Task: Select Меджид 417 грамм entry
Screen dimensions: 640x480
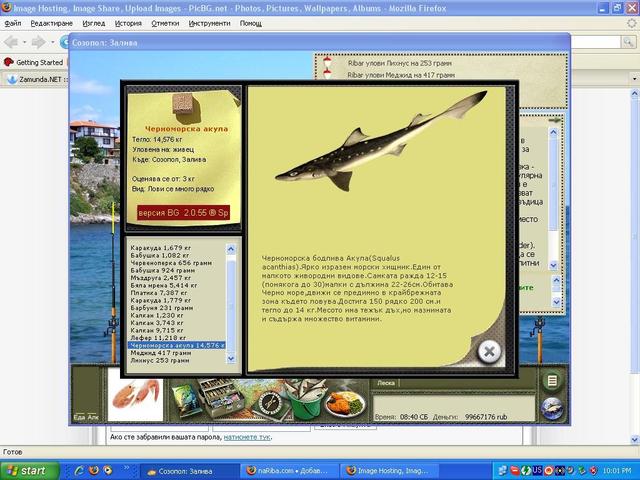Action: coord(161,353)
